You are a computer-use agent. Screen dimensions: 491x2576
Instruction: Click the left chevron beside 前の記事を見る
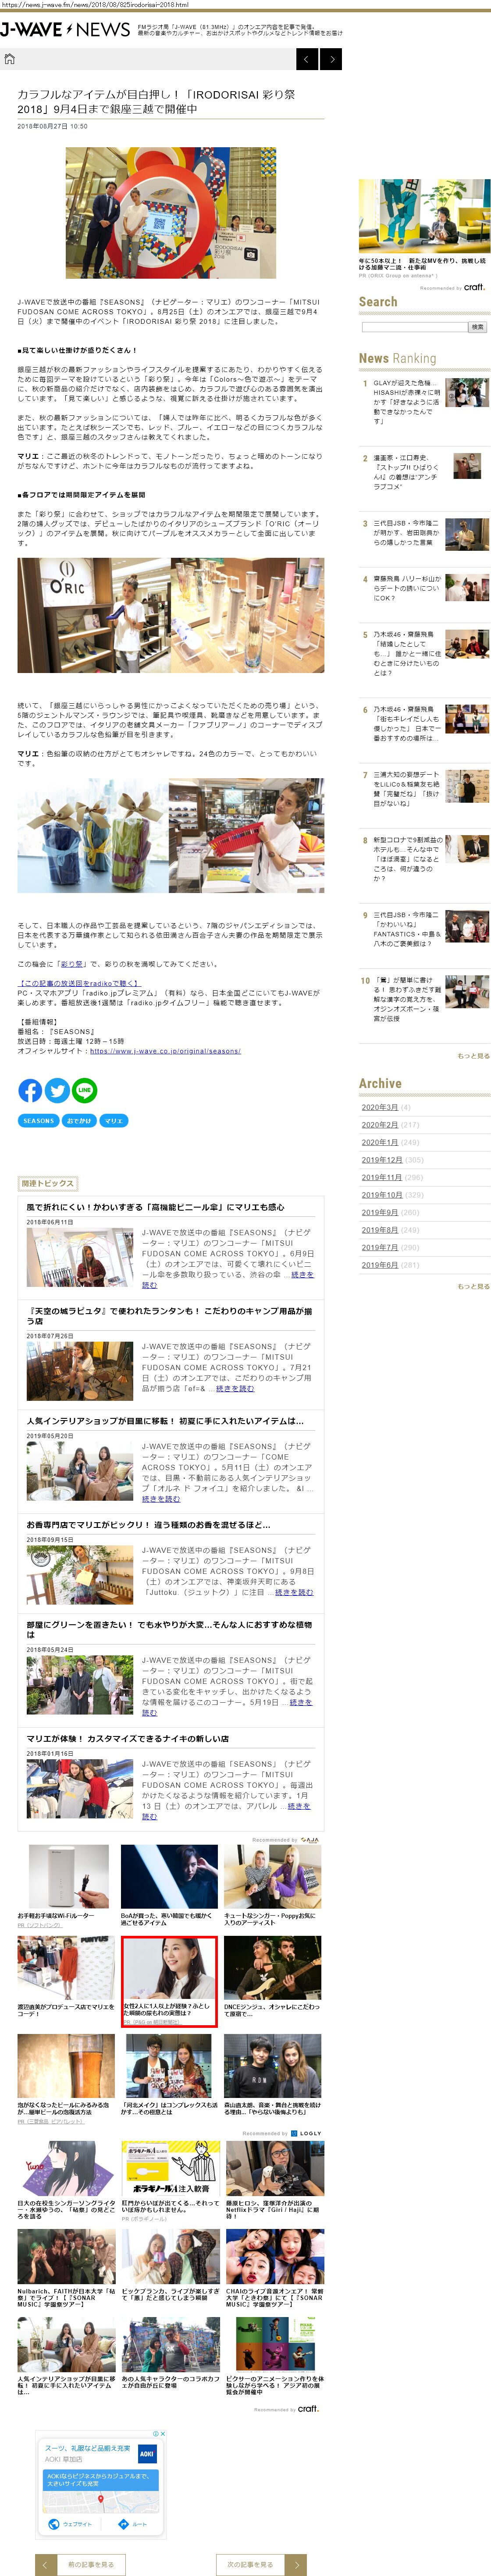click(x=45, y=2564)
